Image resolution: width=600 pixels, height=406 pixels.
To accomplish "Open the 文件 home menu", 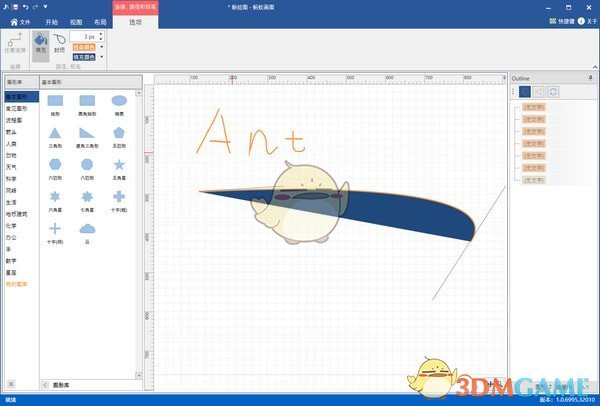I will 20,22.
